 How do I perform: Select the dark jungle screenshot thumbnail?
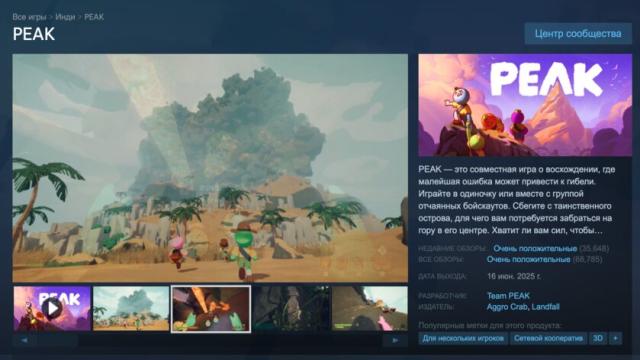tap(291, 308)
